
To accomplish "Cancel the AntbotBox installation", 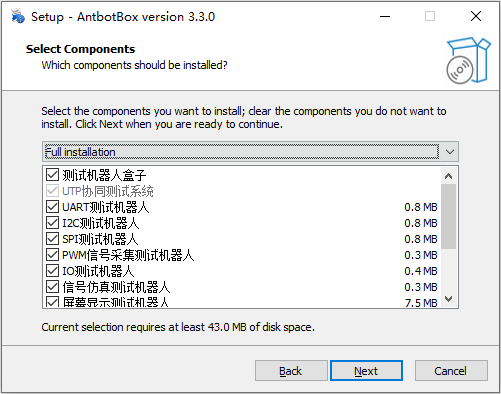I will 451,371.
